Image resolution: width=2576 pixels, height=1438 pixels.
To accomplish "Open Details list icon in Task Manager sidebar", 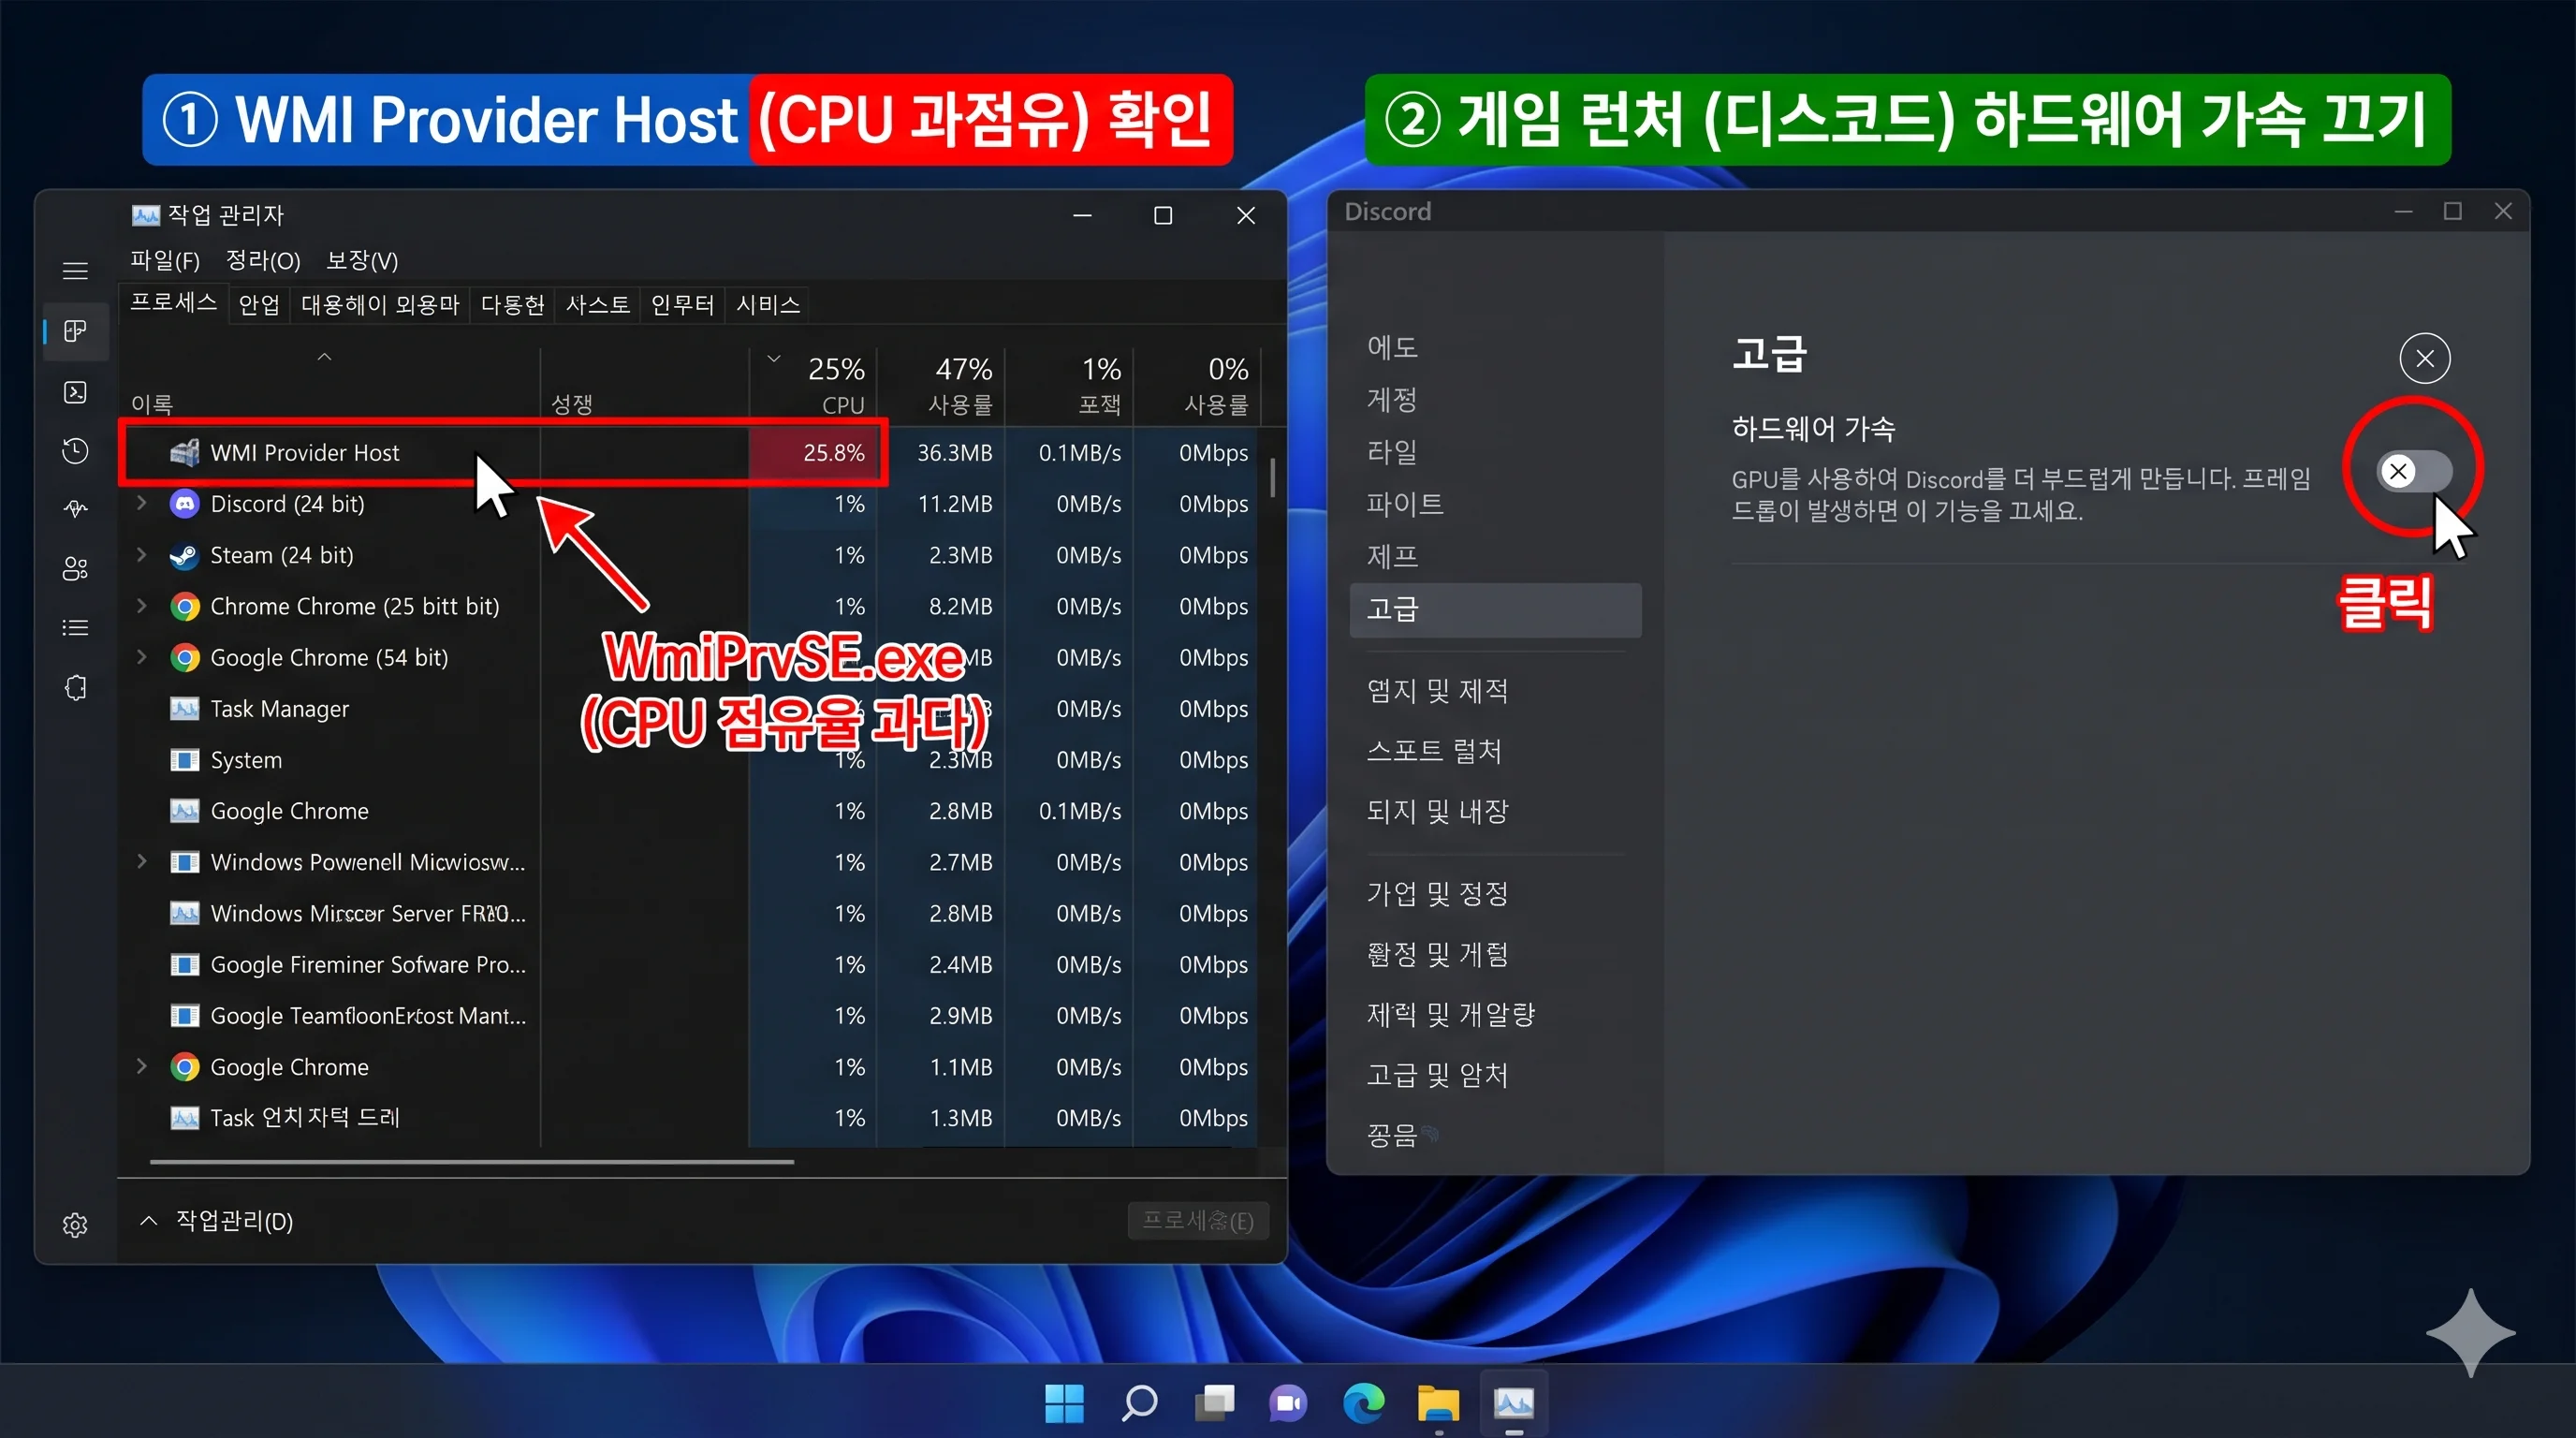I will [75, 628].
